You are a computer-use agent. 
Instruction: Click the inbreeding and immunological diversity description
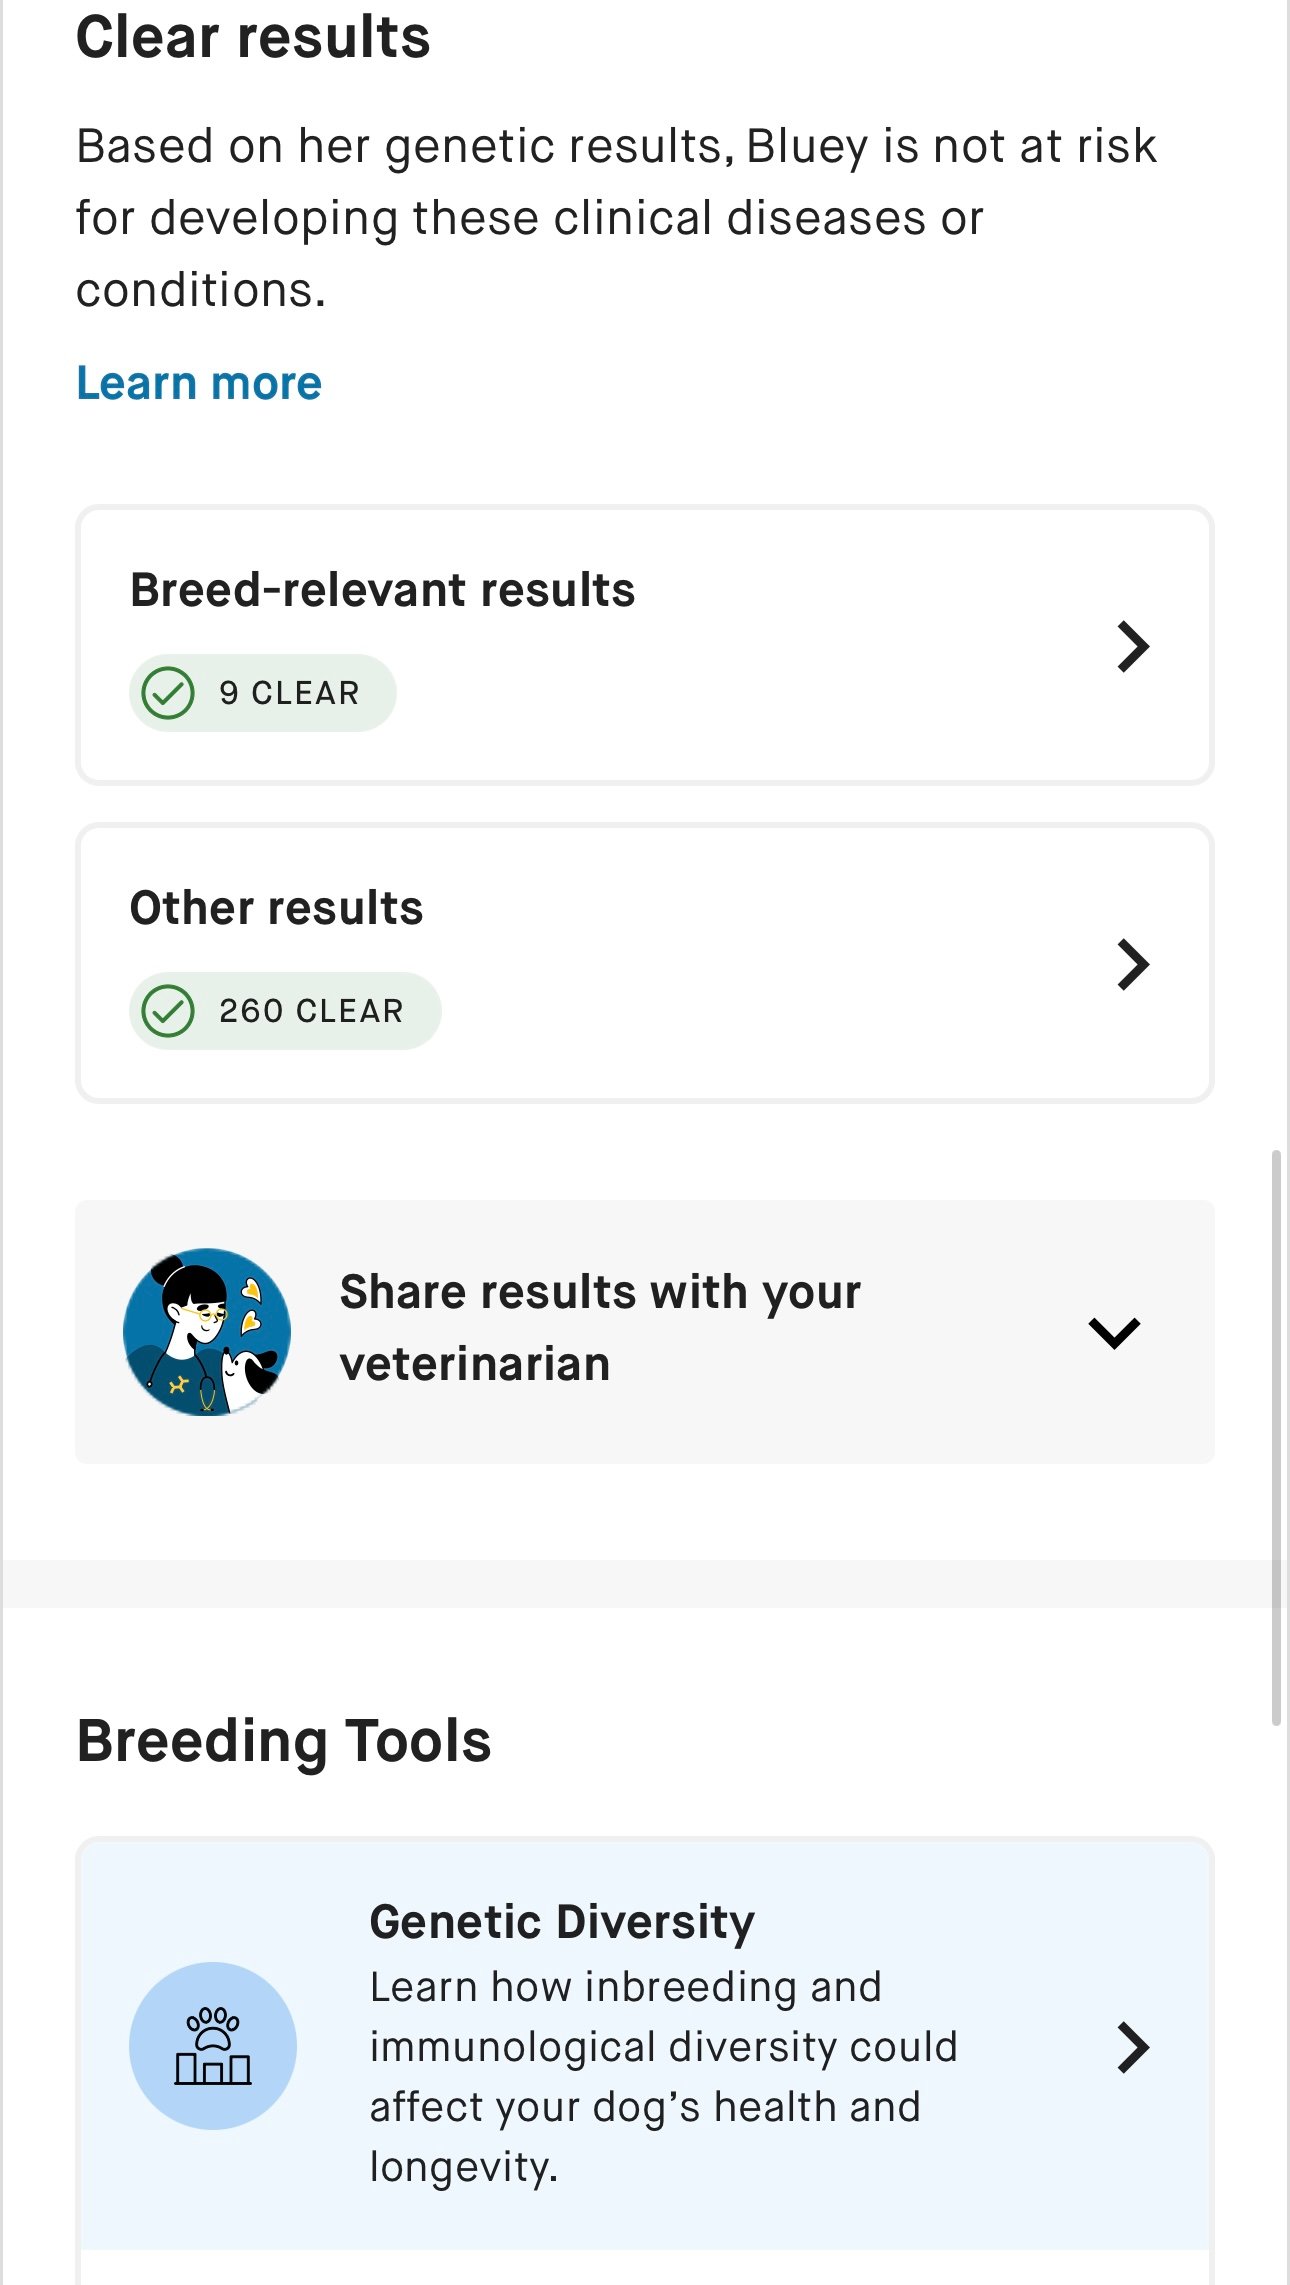pos(663,2076)
